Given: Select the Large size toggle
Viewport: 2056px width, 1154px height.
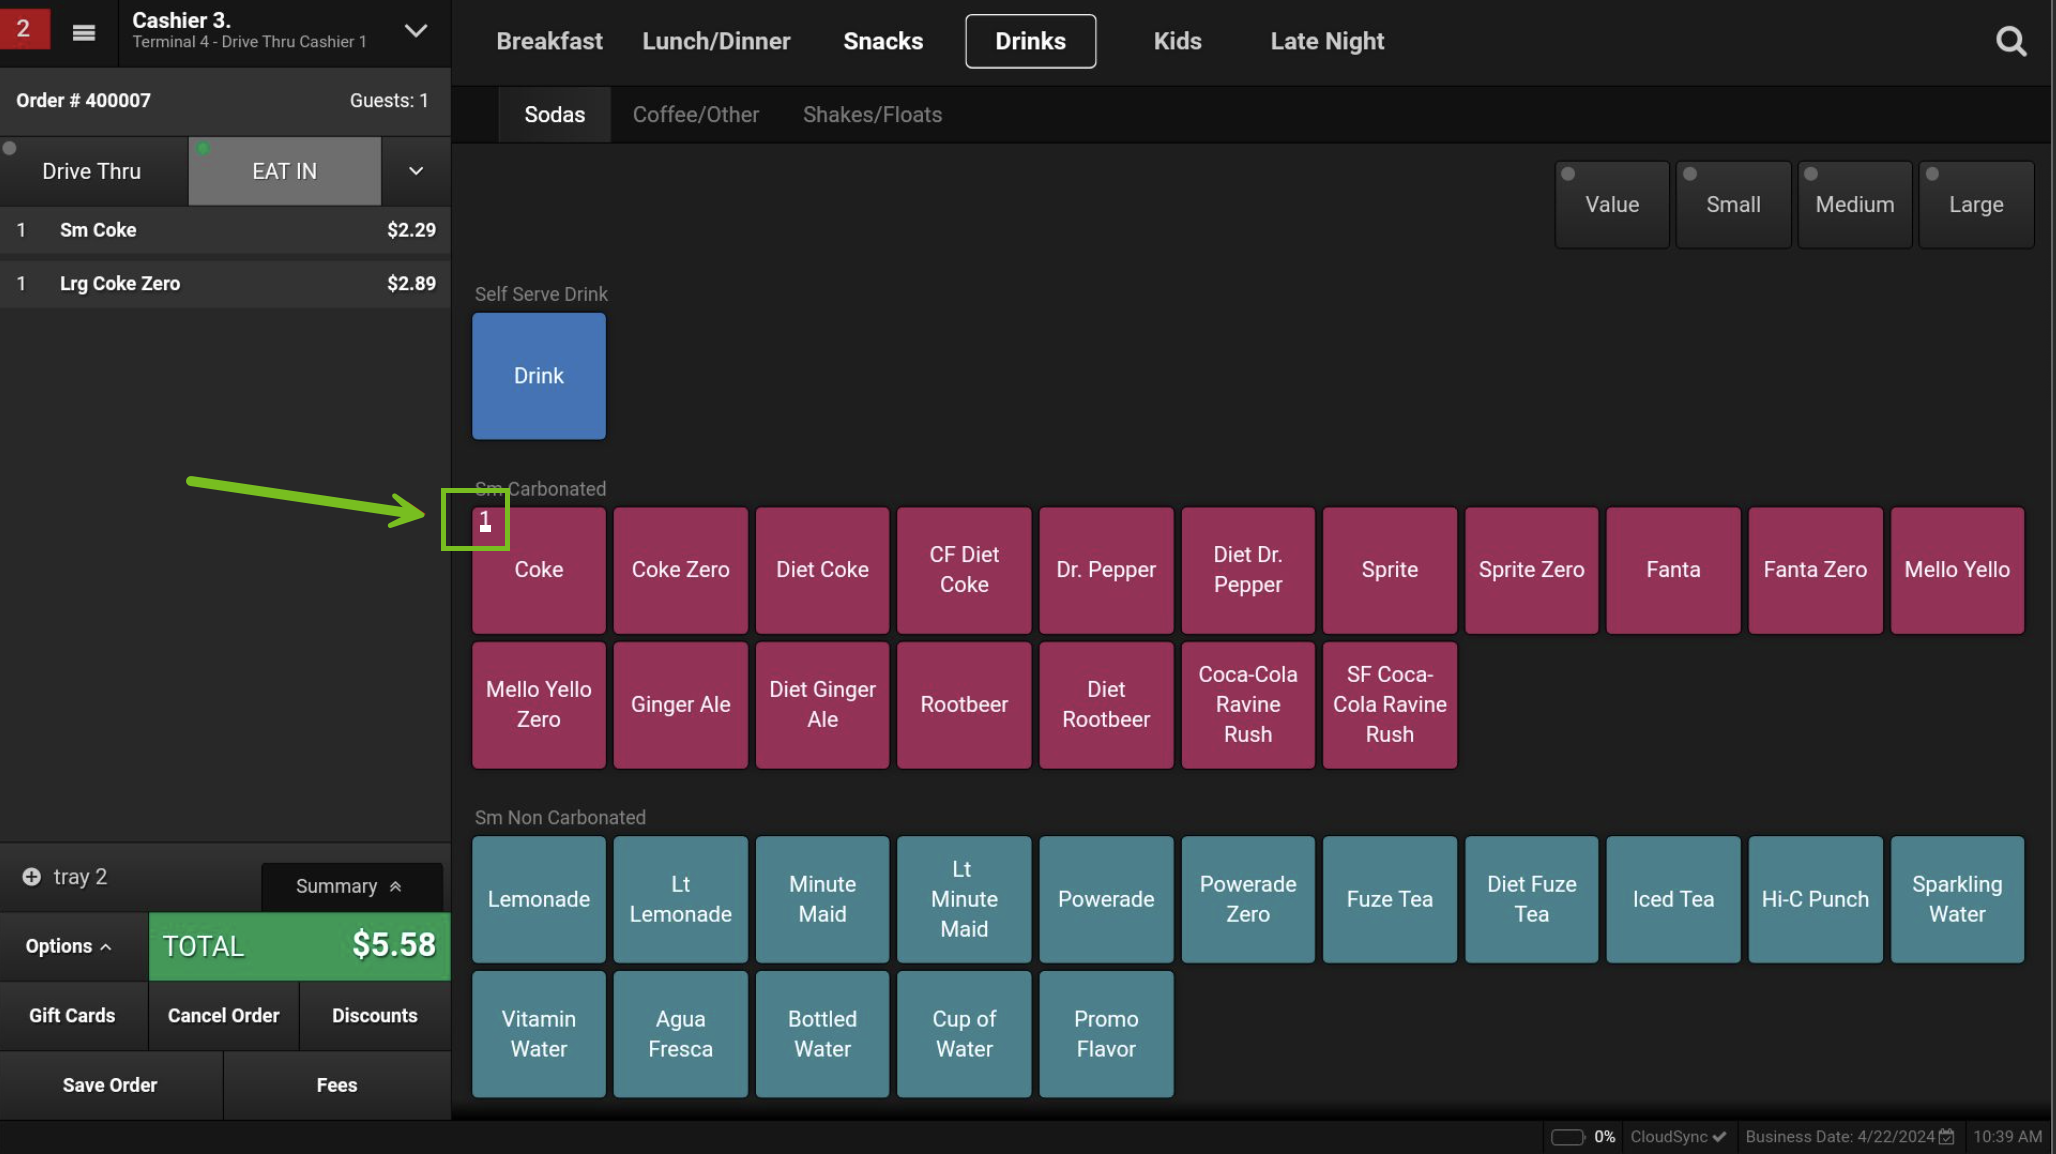Looking at the screenshot, I should click(1975, 204).
